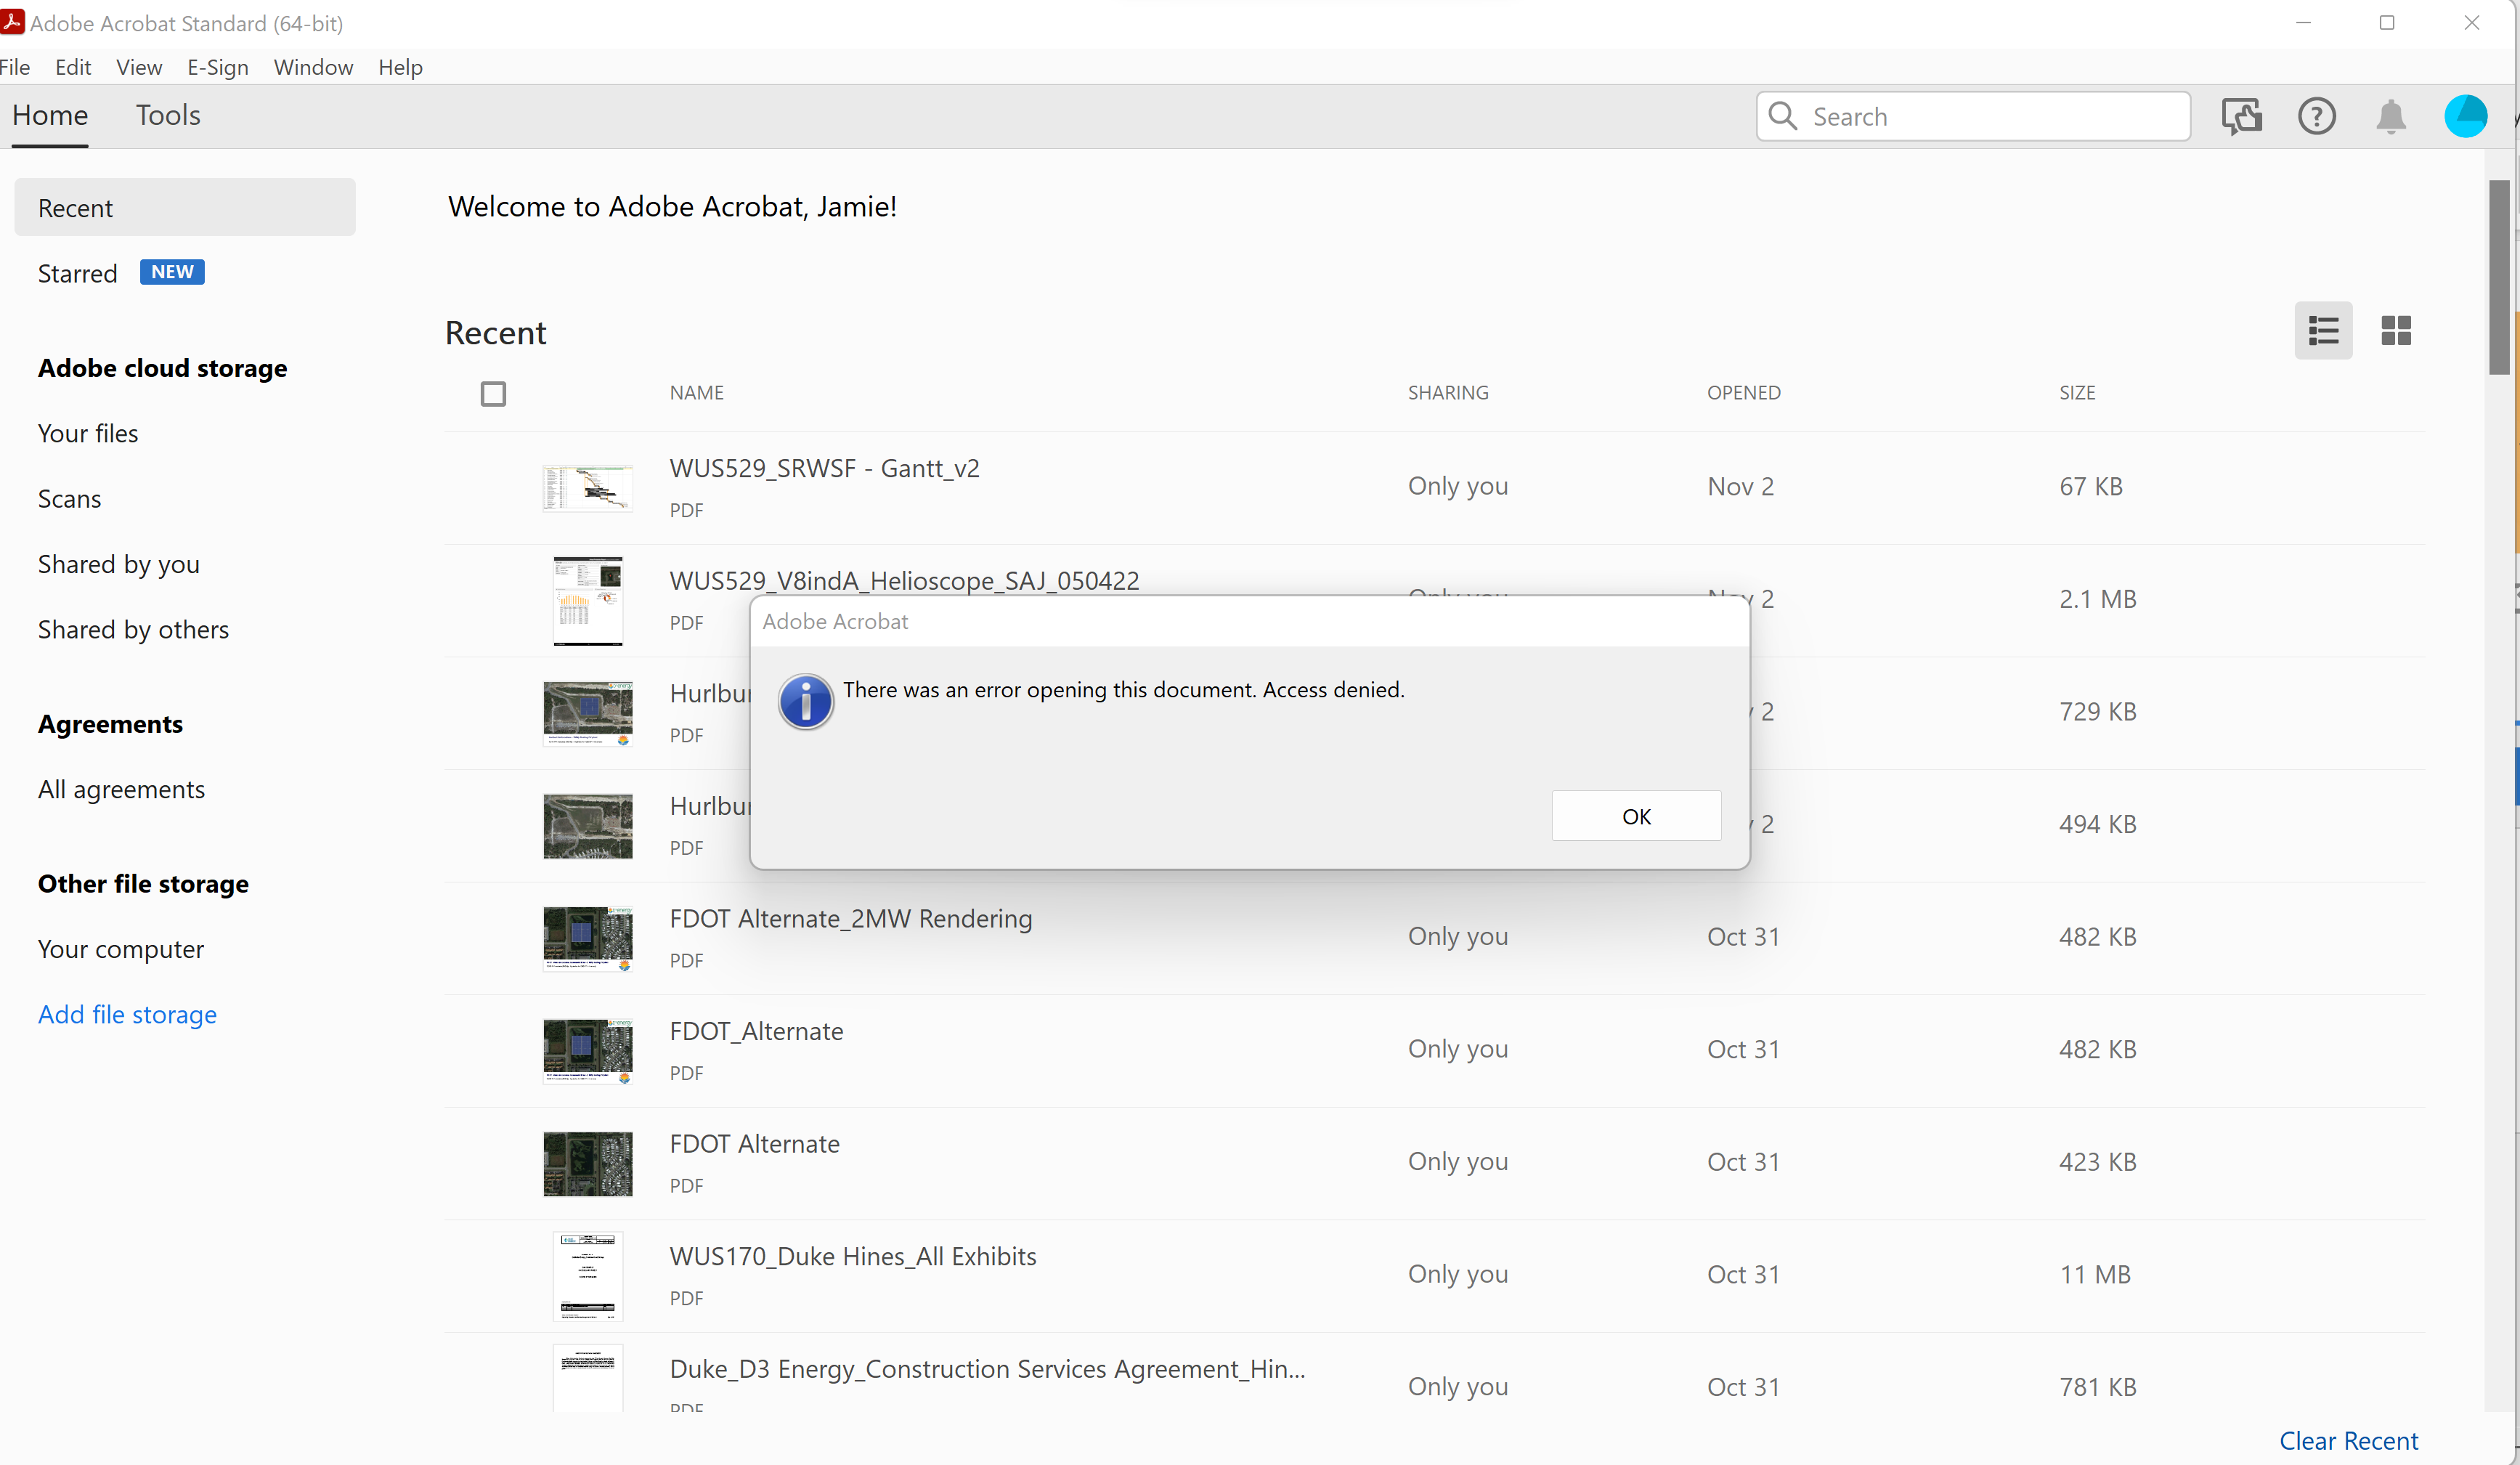Switch to list view

[2323, 330]
